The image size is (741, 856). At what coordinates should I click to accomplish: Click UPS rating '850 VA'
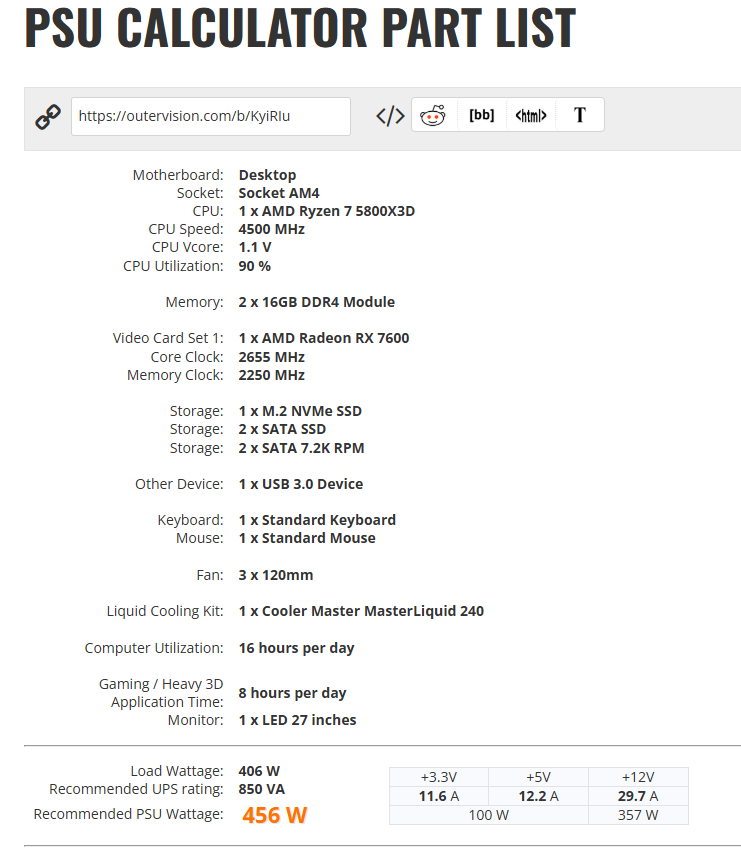[x=262, y=789]
